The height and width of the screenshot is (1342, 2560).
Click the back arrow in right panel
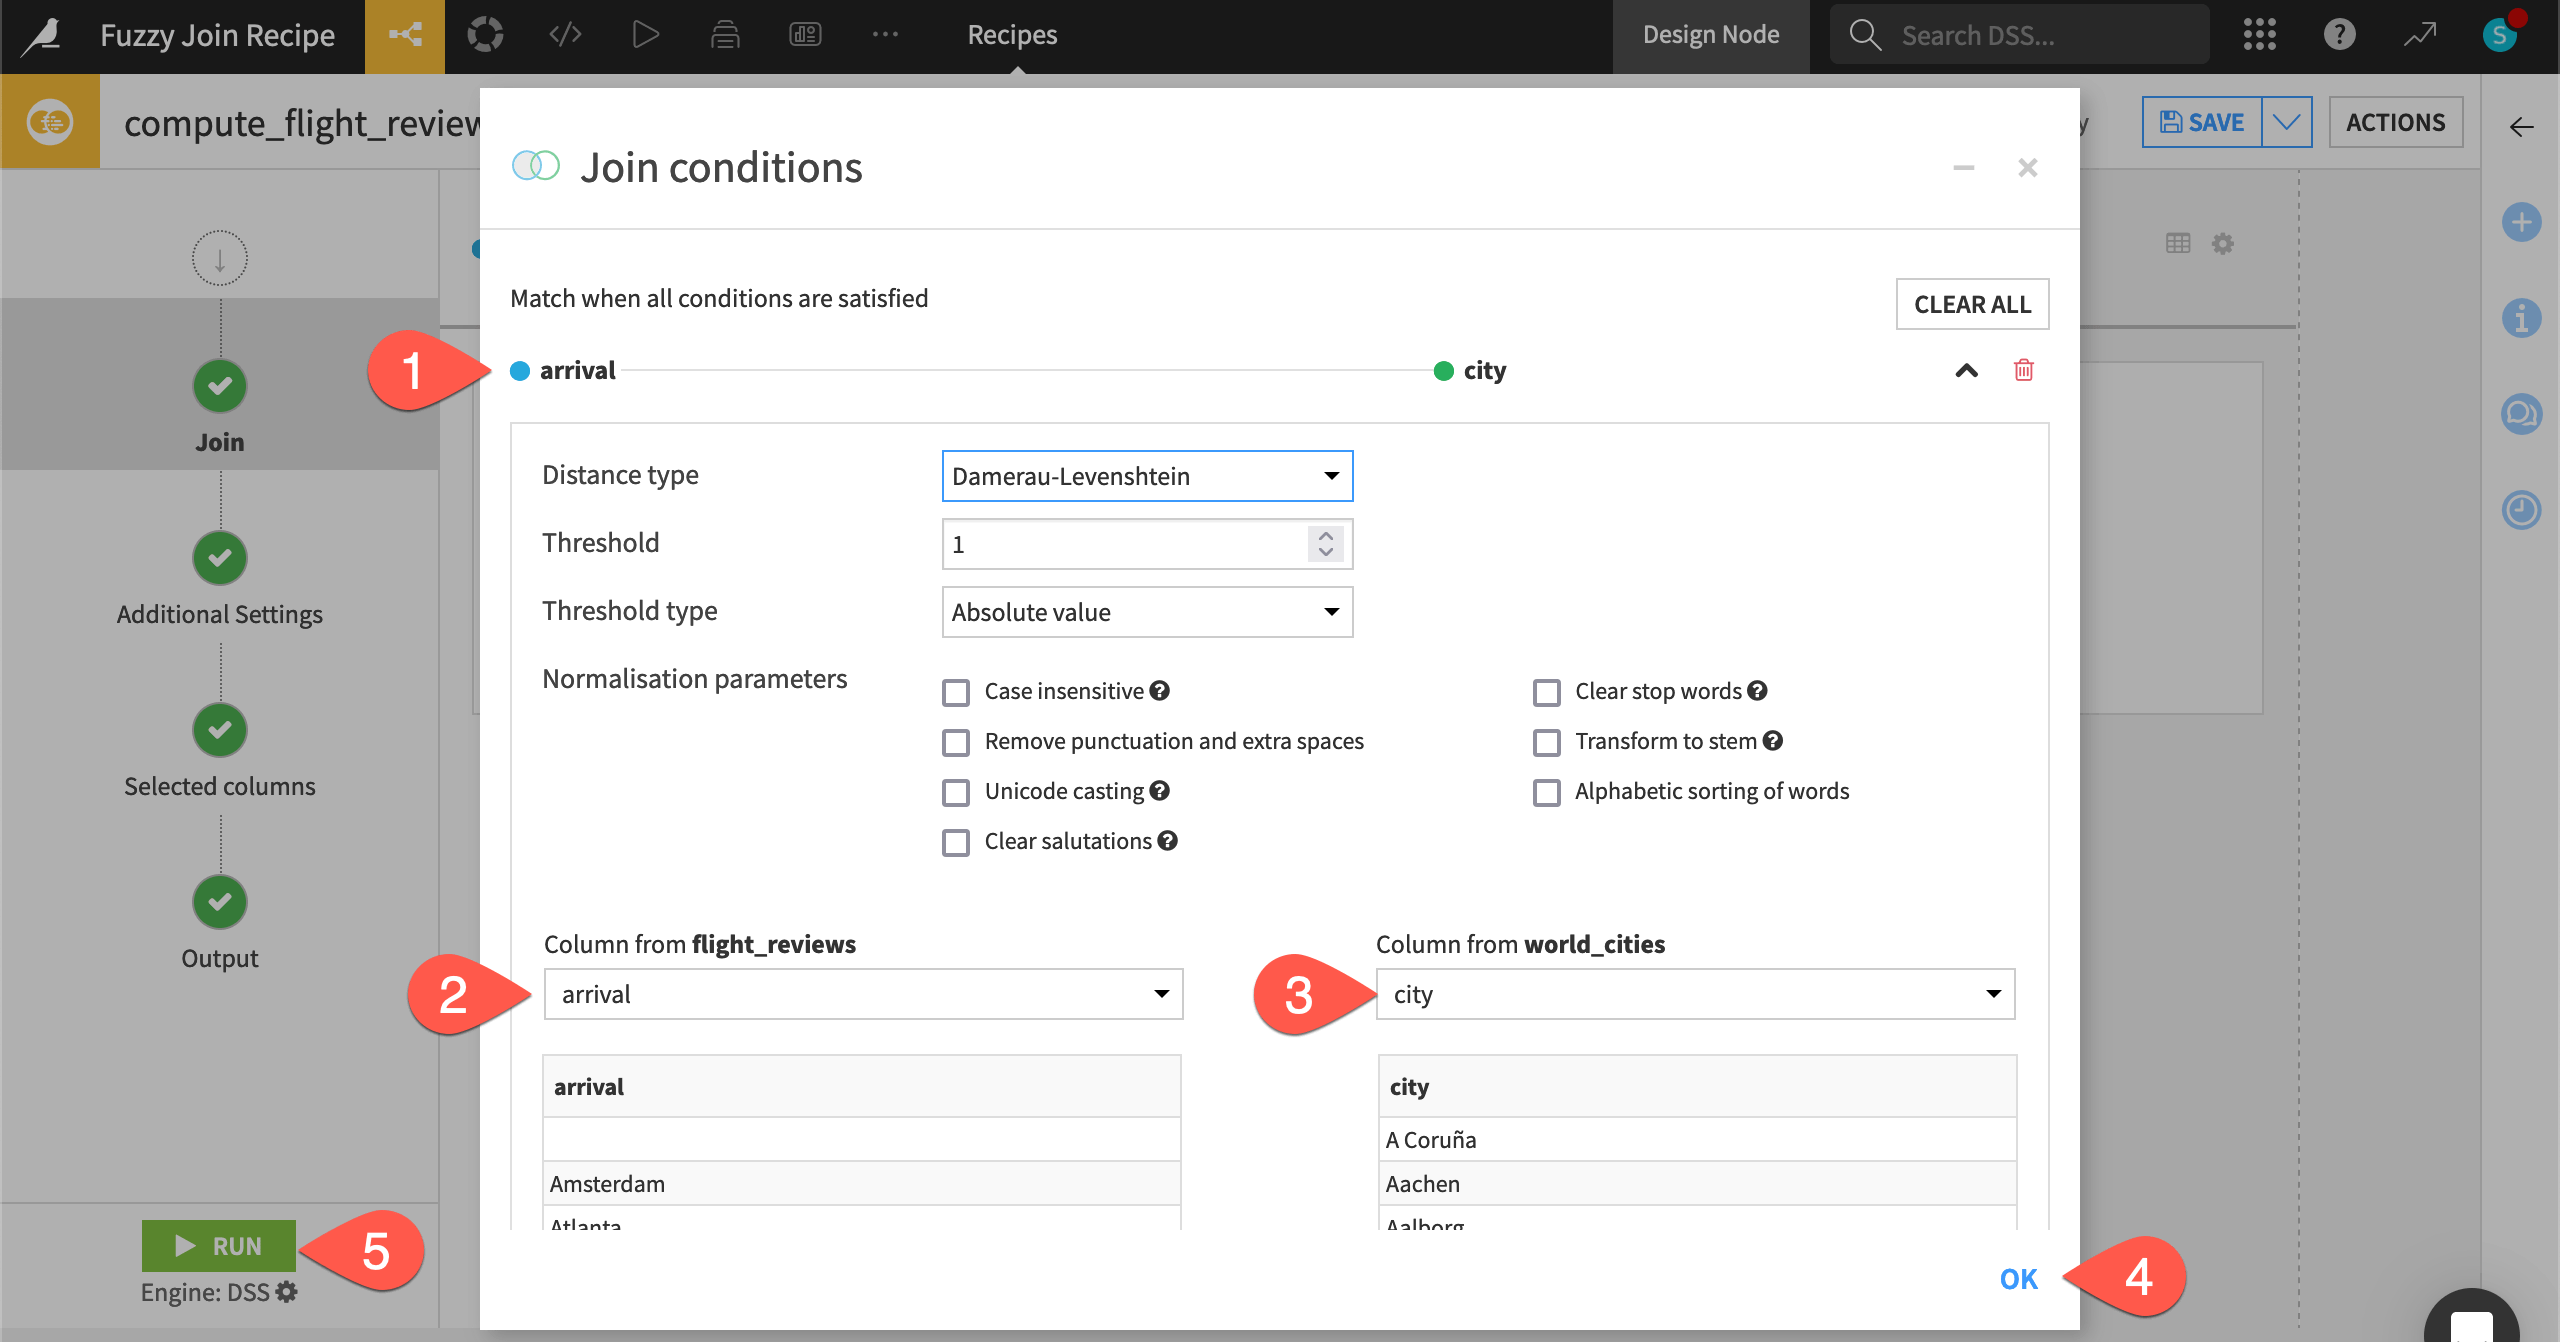coord(2521,127)
